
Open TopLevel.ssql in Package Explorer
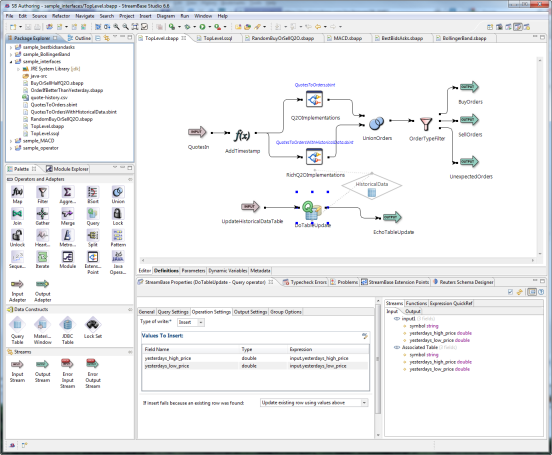pyautogui.click(x=45, y=133)
